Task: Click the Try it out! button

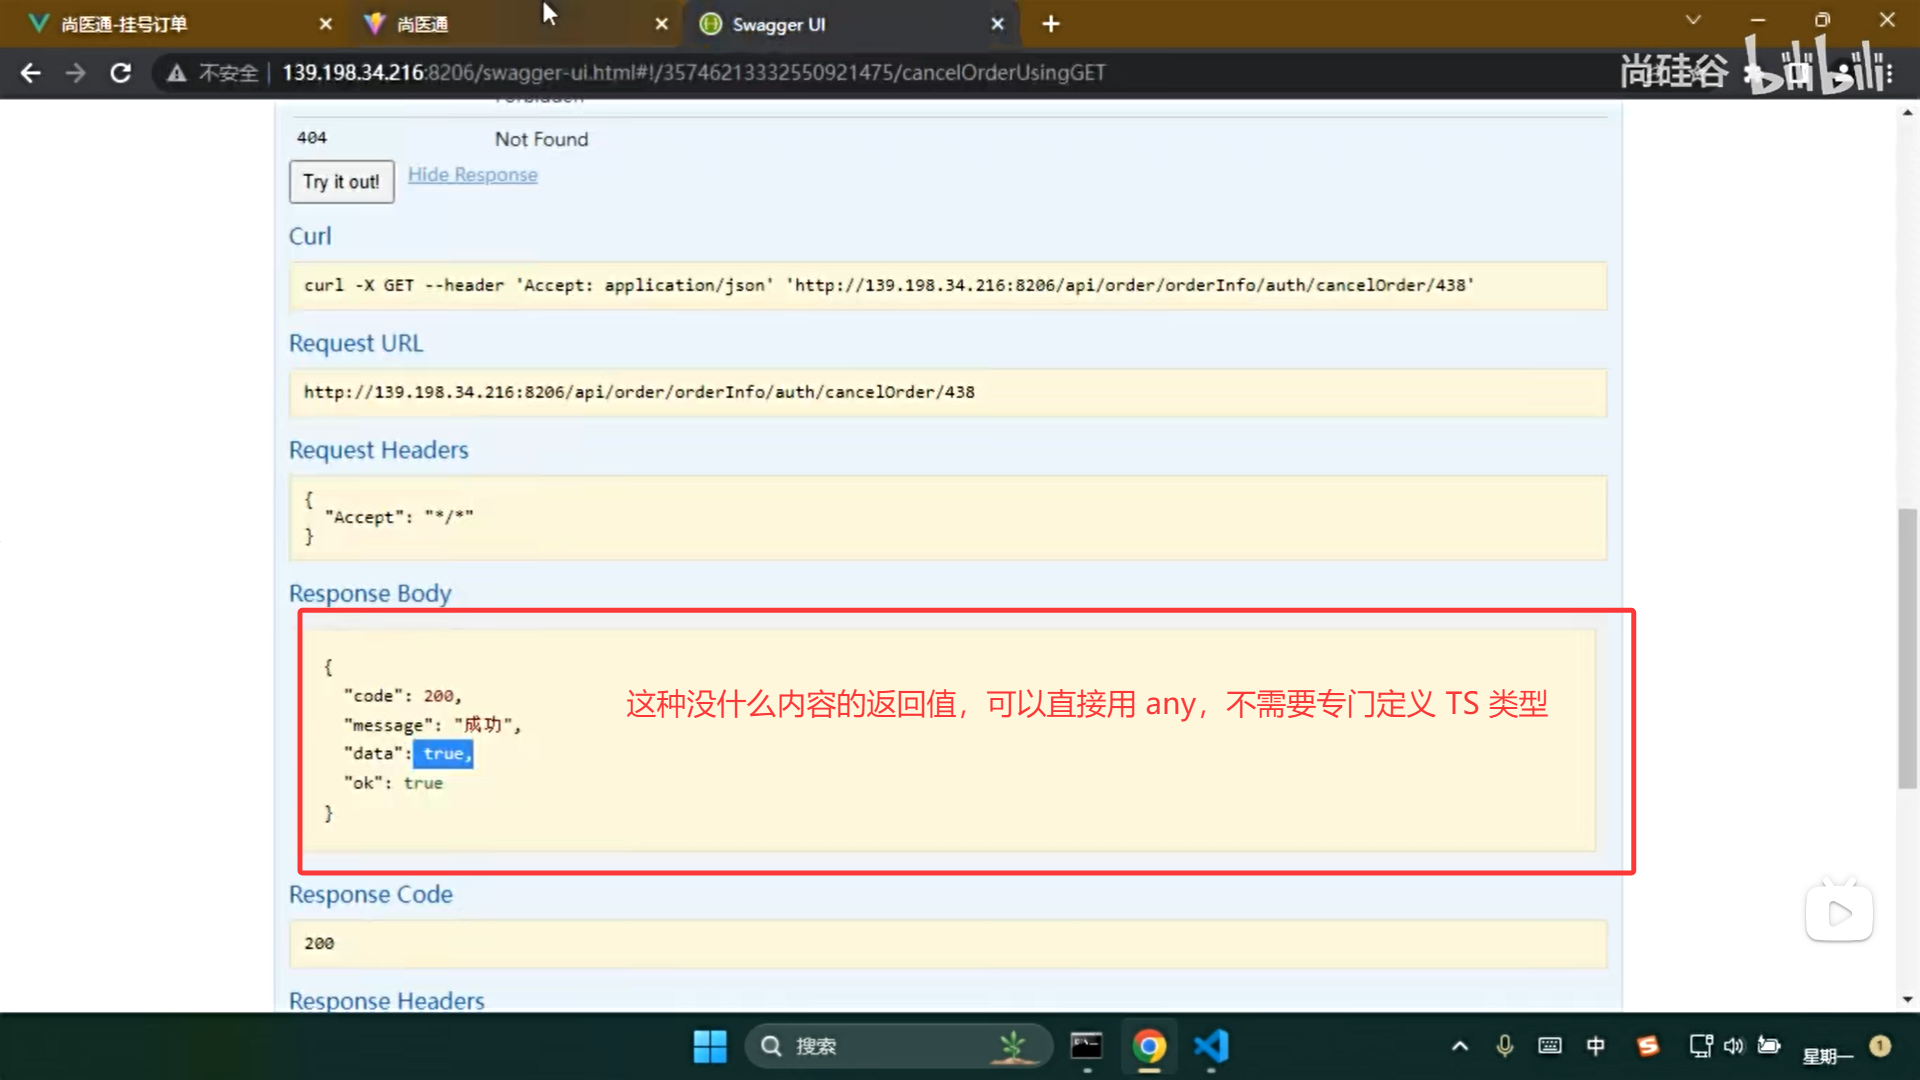Action: (x=341, y=182)
